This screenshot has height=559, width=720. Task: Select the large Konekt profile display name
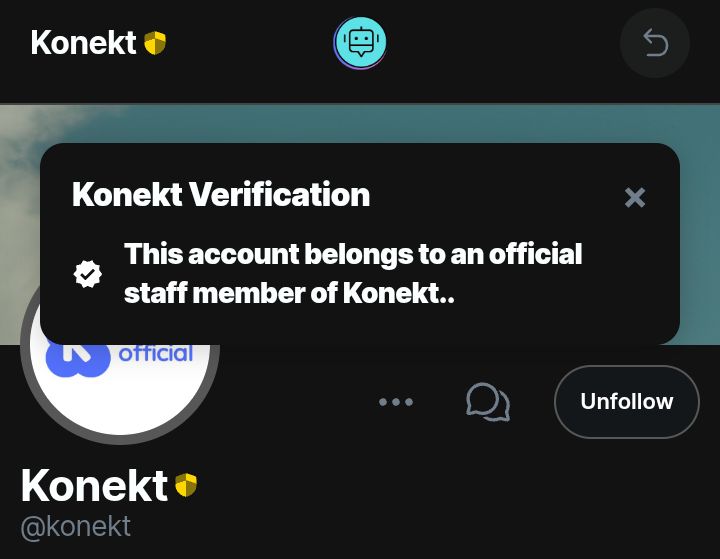point(94,485)
